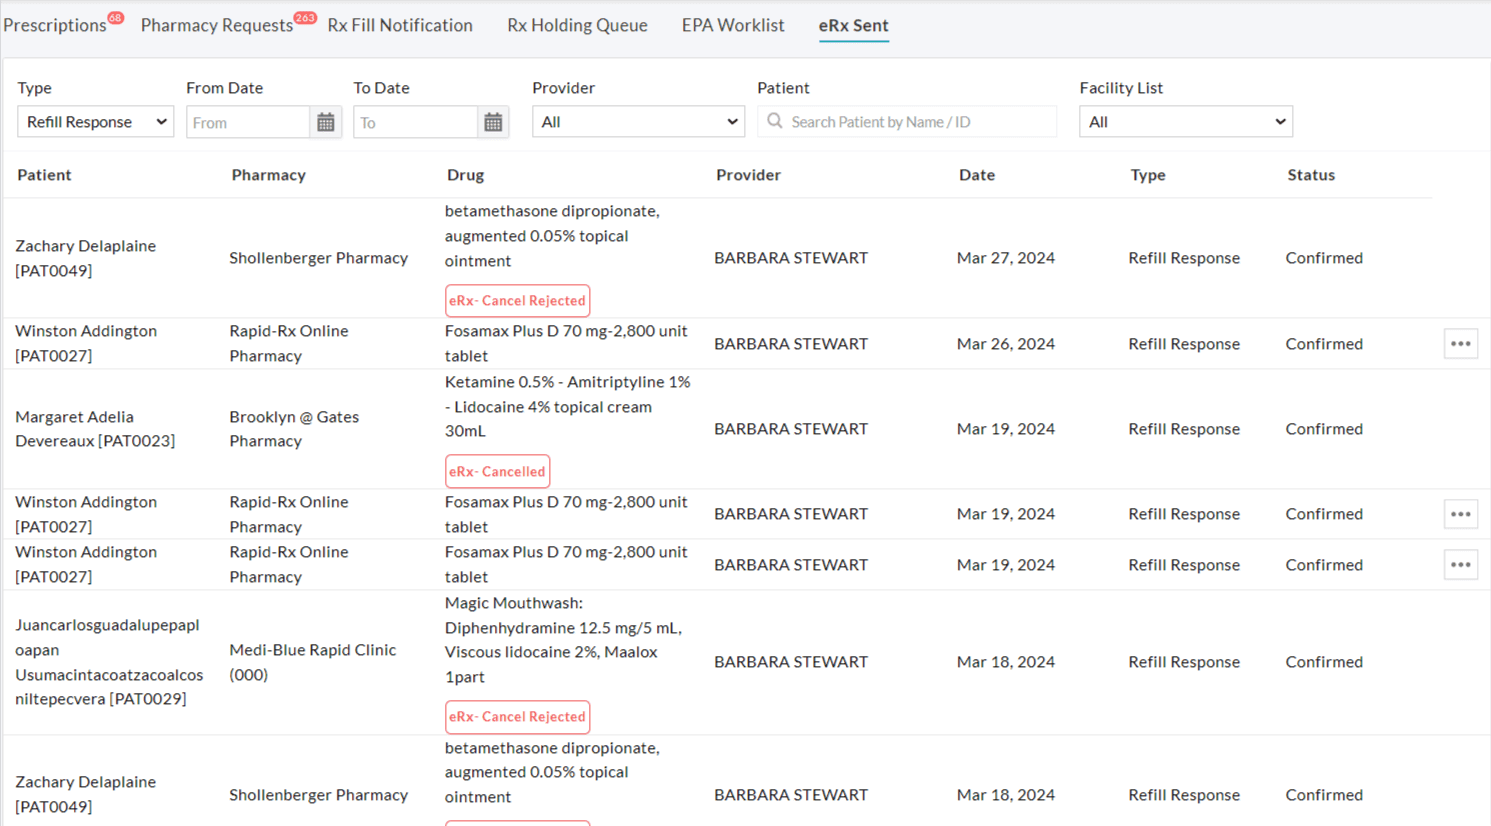This screenshot has width=1491, height=826.
Task: Open the From Date calendar picker icon
Action: click(325, 122)
